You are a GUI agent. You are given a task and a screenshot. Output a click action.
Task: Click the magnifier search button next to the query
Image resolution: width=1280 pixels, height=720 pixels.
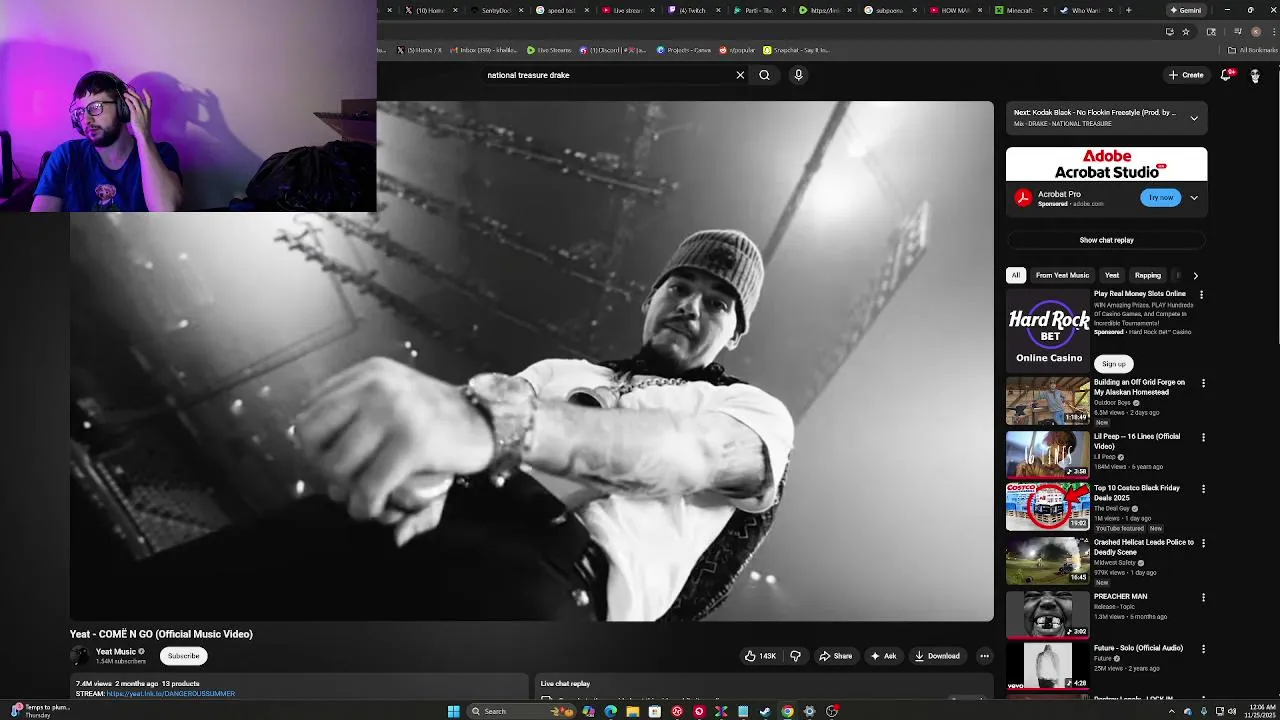tap(764, 75)
